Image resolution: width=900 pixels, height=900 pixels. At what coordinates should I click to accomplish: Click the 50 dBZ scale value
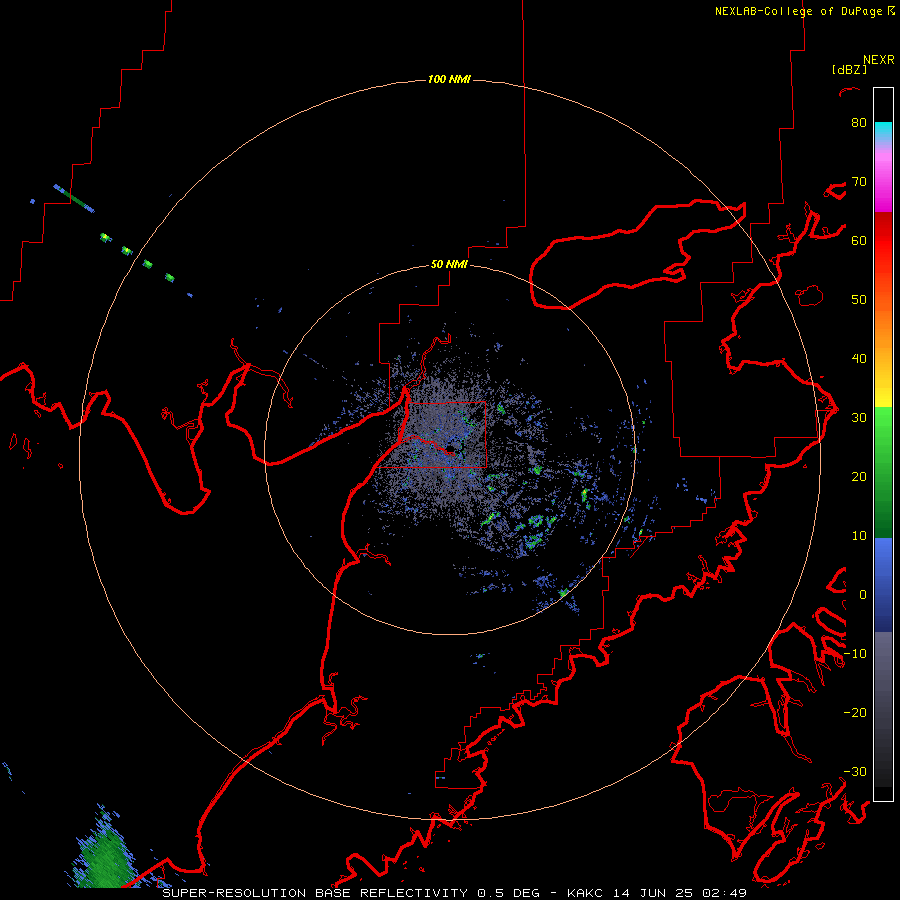coord(859,300)
